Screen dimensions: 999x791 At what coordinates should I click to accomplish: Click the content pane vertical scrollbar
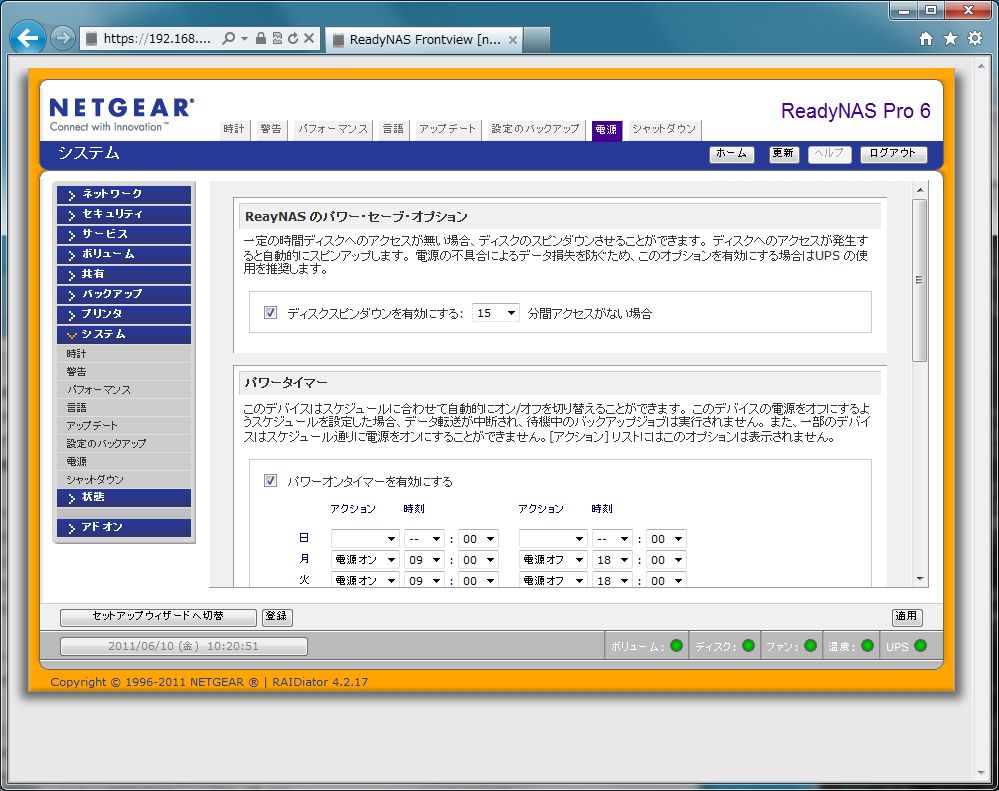click(920, 280)
